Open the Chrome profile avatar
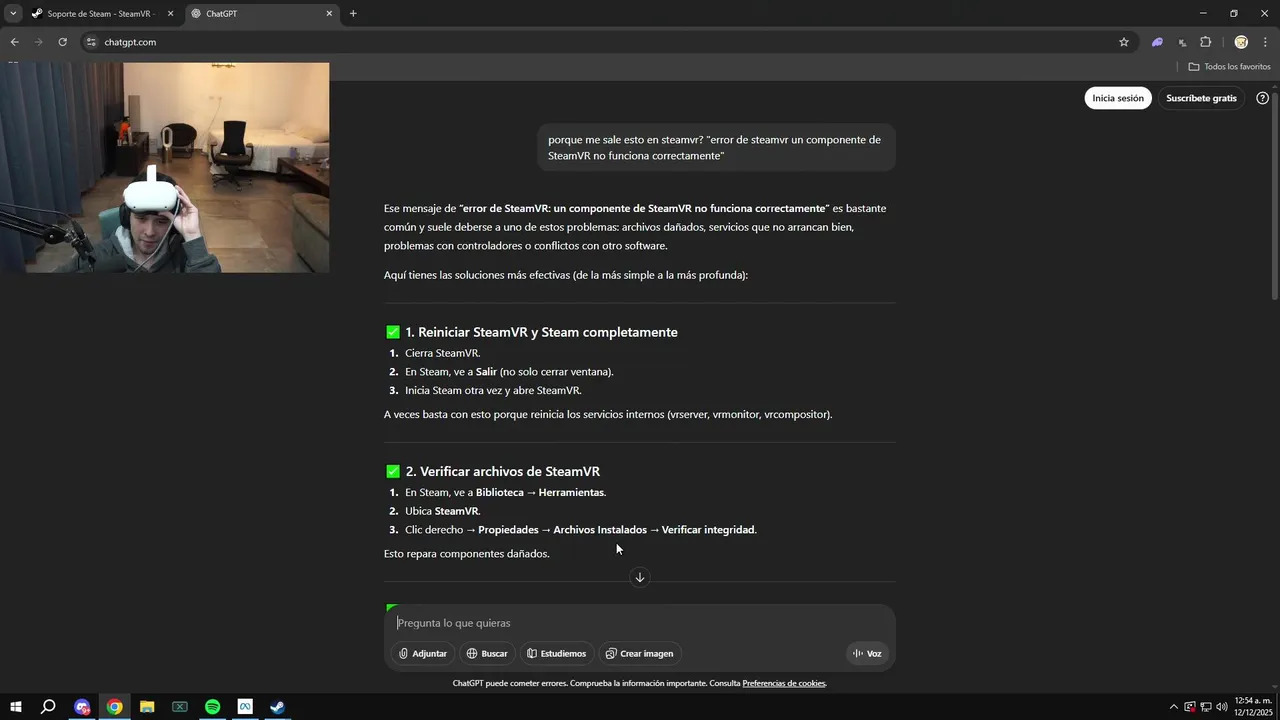This screenshot has height=720, width=1280. pyautogui.click(x=1241, y=42)
